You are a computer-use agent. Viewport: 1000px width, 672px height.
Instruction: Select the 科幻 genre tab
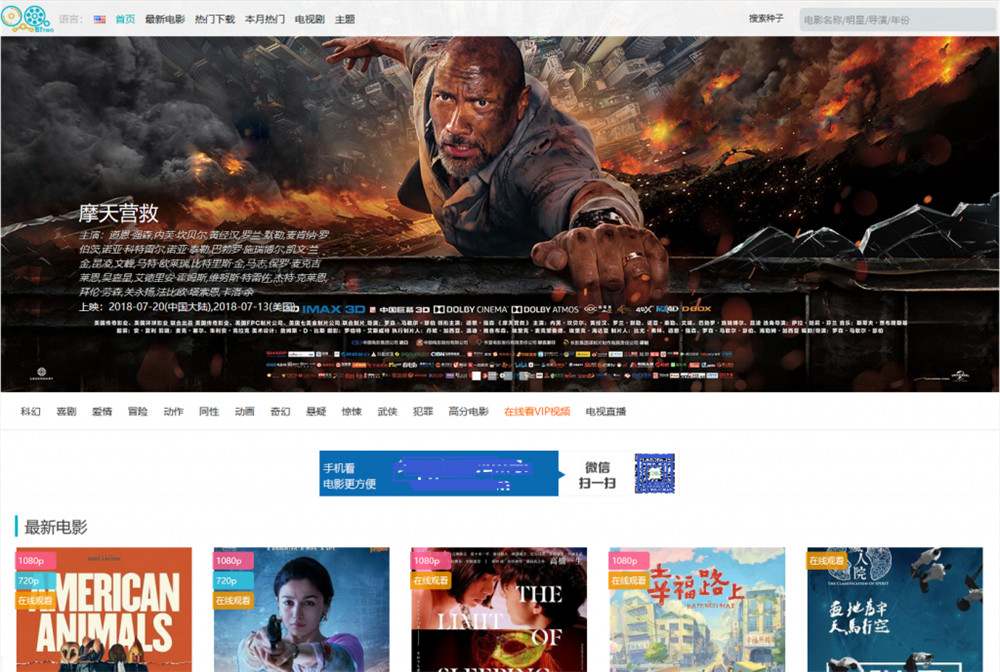[x=31, y=411]
